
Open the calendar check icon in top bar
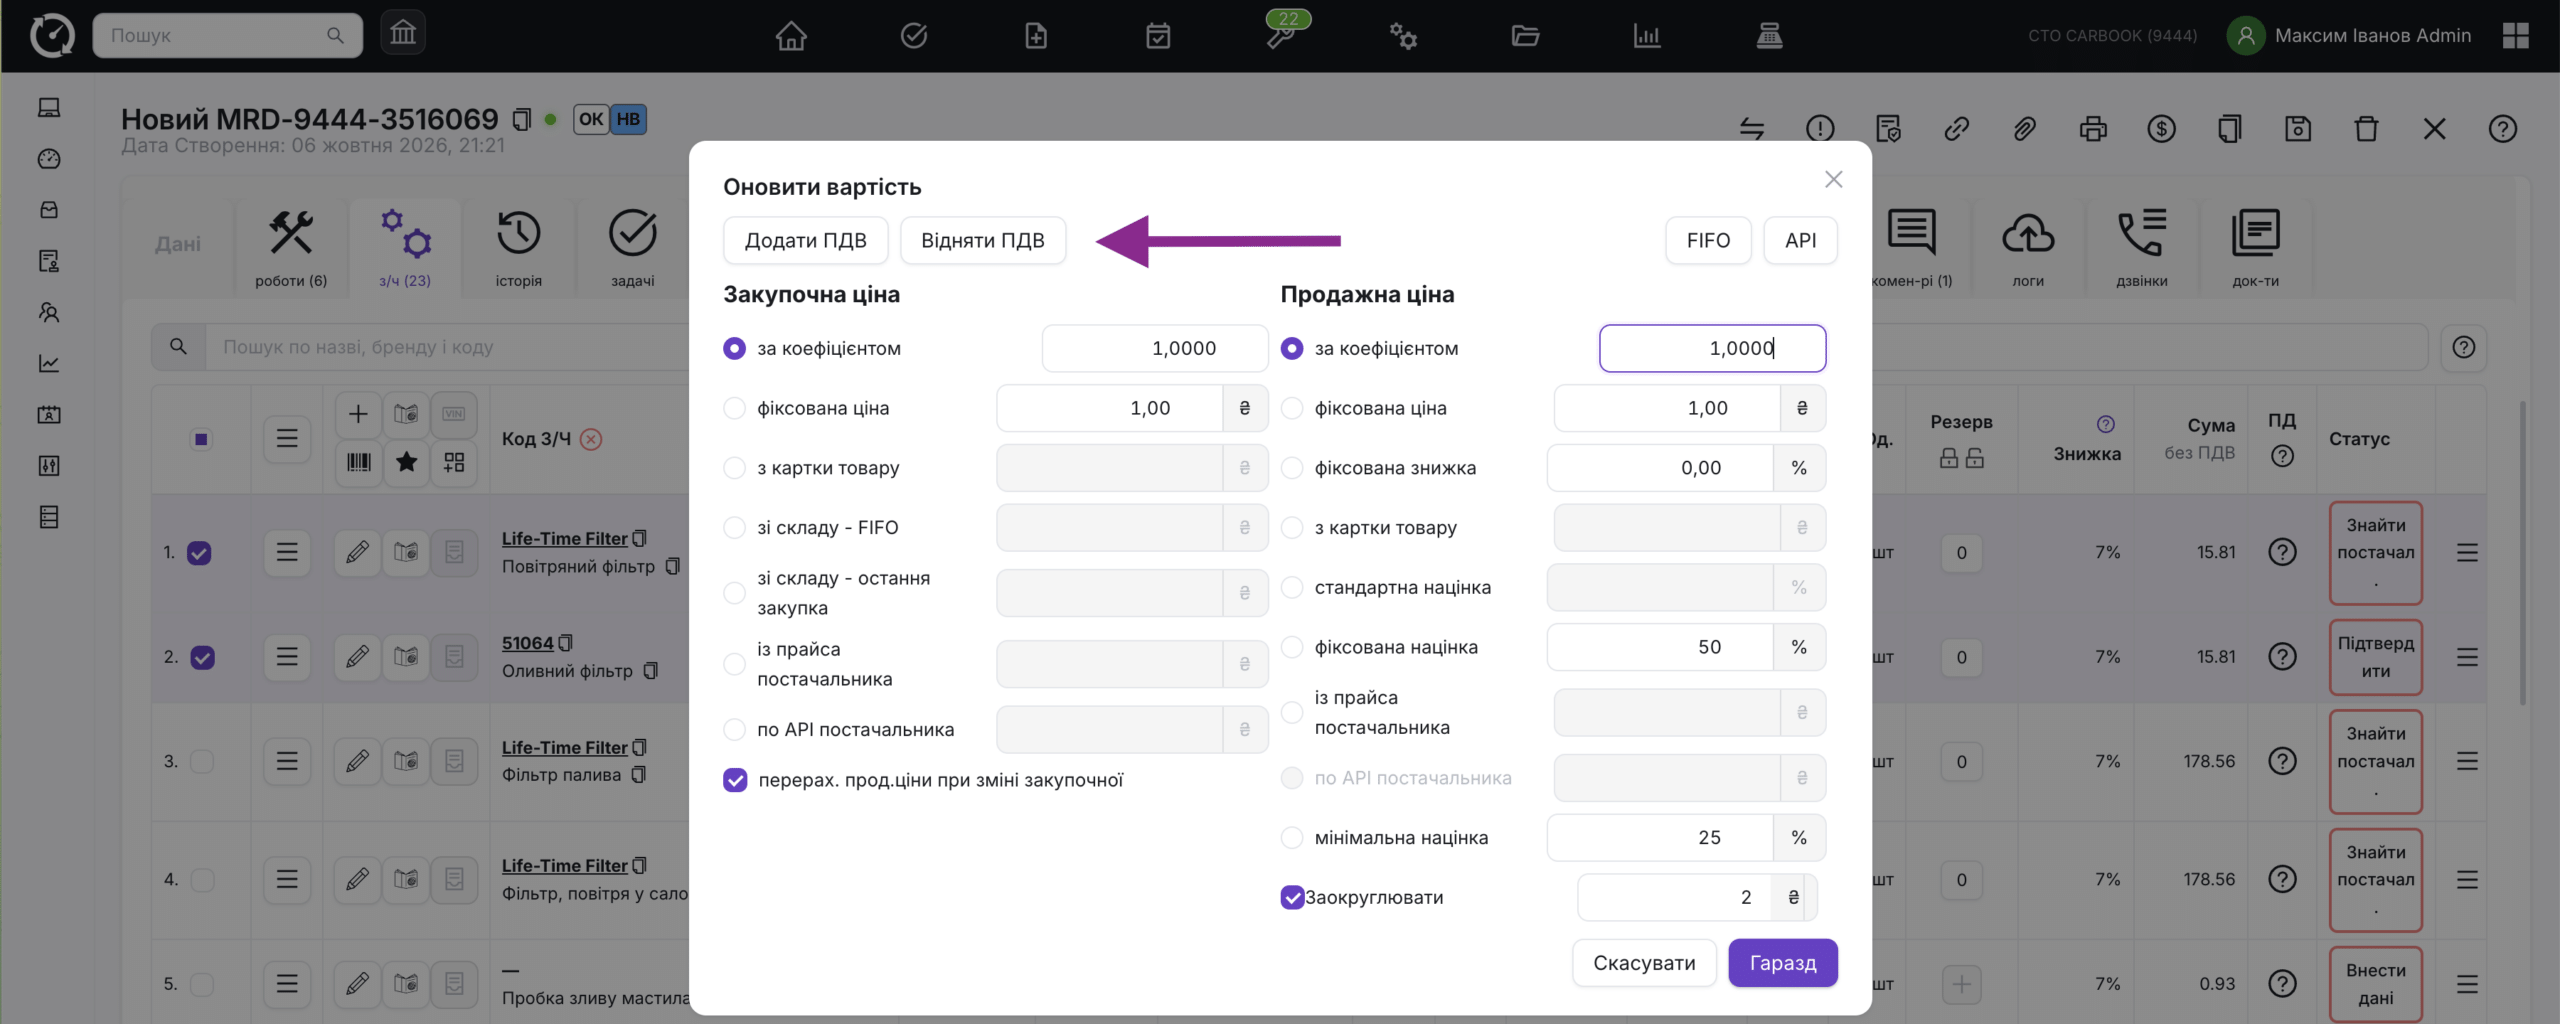click(x=1158, y=36)
